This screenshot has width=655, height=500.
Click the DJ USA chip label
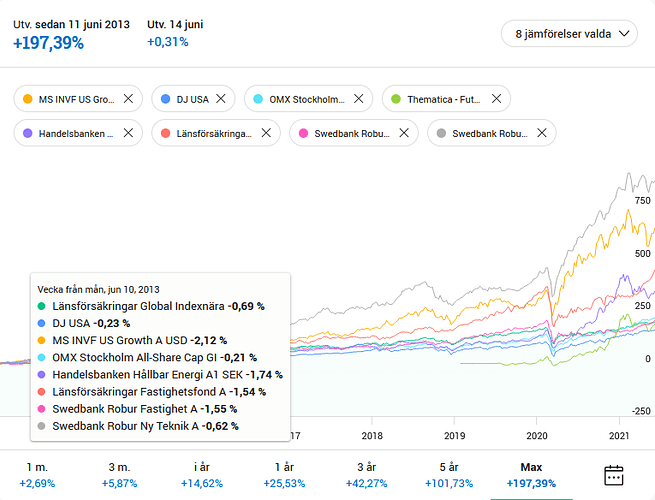tap(193, 99)
